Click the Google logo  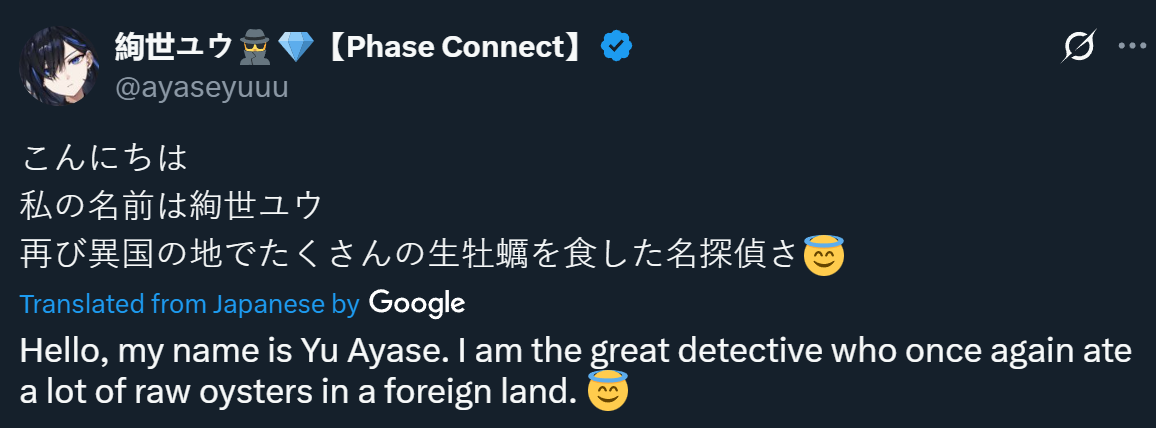[417, 303]
